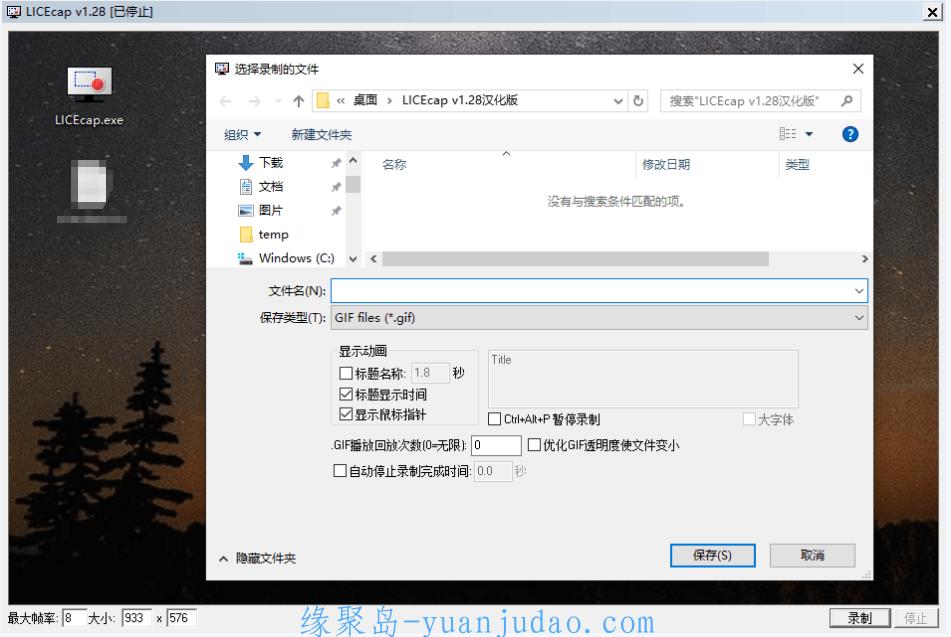Click the 停止 button in LICEcap
Viewport: 951px width, 637px height.
pos(915,618)
